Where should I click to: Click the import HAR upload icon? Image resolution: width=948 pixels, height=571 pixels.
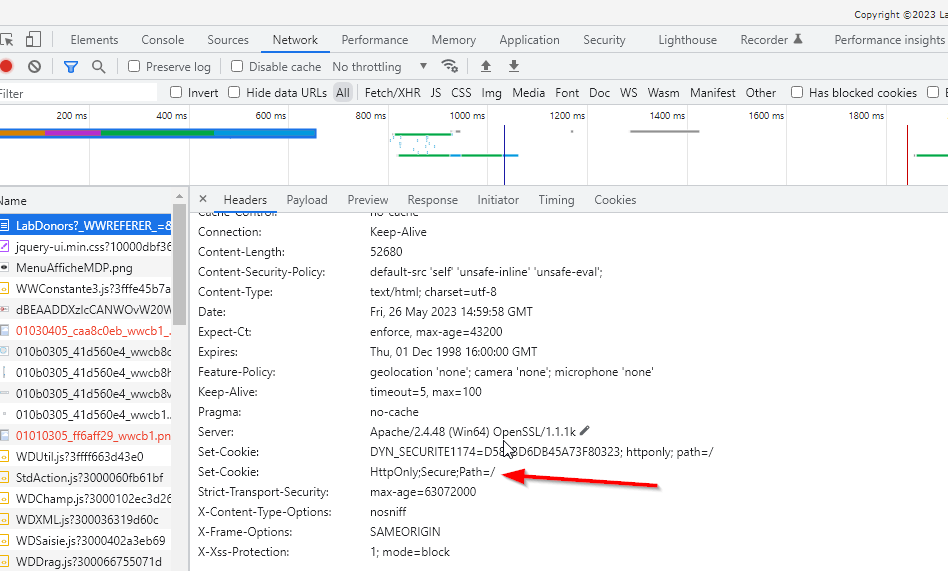click(x=486, y=67)
